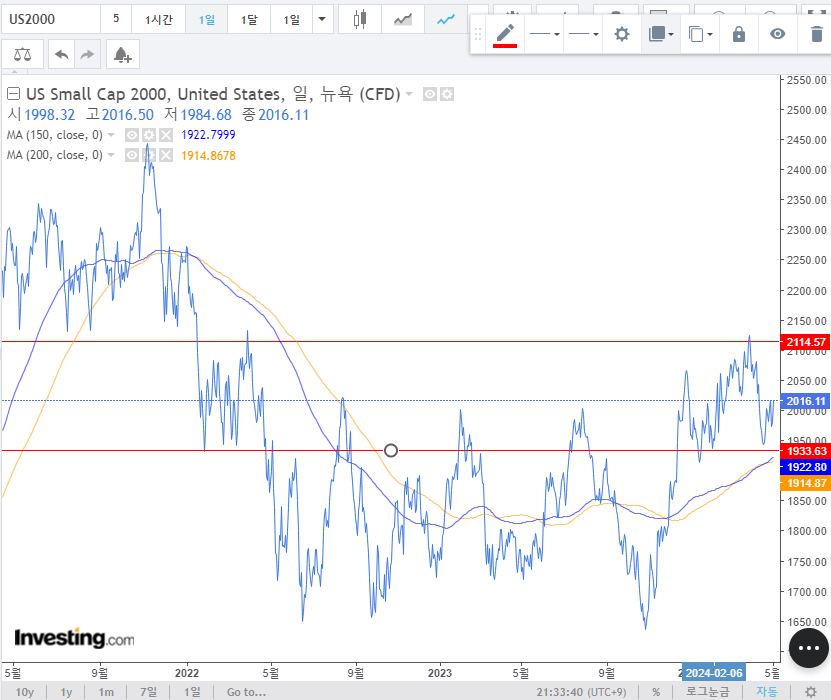Open MA 200 indicator dropdown arrow
The width and height of the screenshot is (831, 700).
[x=111, y=155]
